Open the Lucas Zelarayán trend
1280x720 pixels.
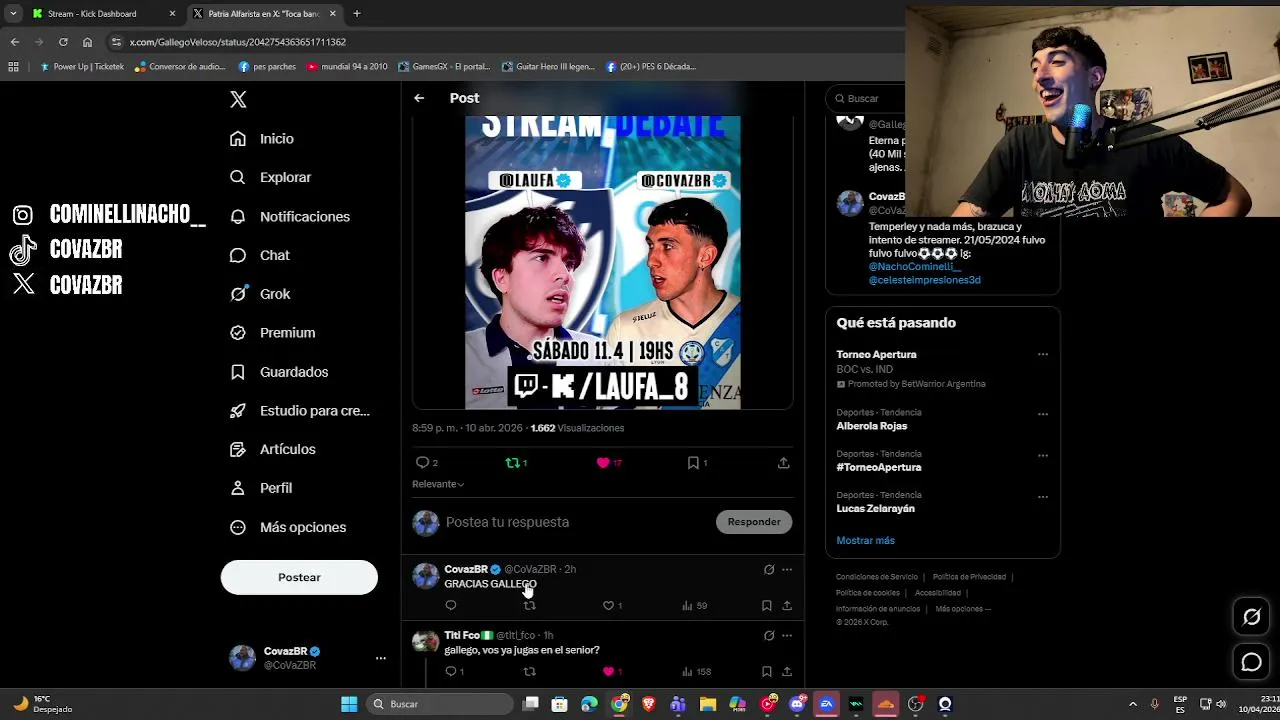click(x=876, y=508)
